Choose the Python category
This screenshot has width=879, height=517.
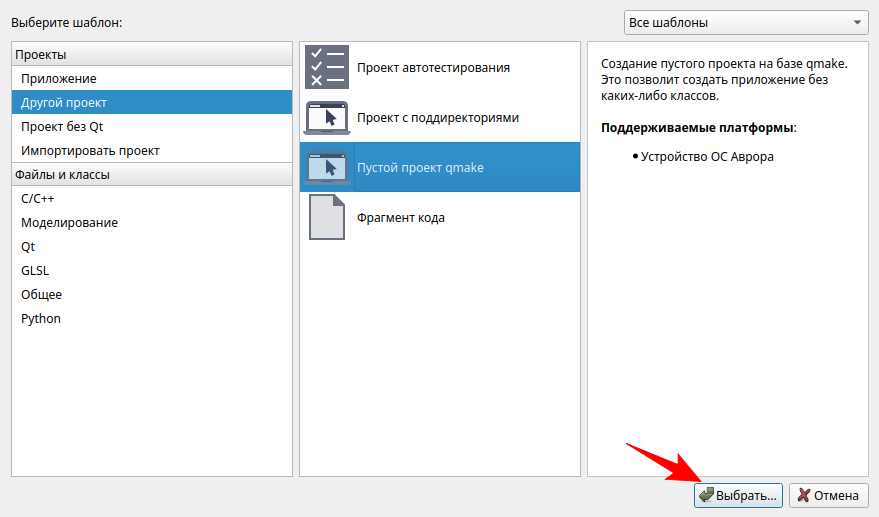pyautogui.click(x=41, y=318)
